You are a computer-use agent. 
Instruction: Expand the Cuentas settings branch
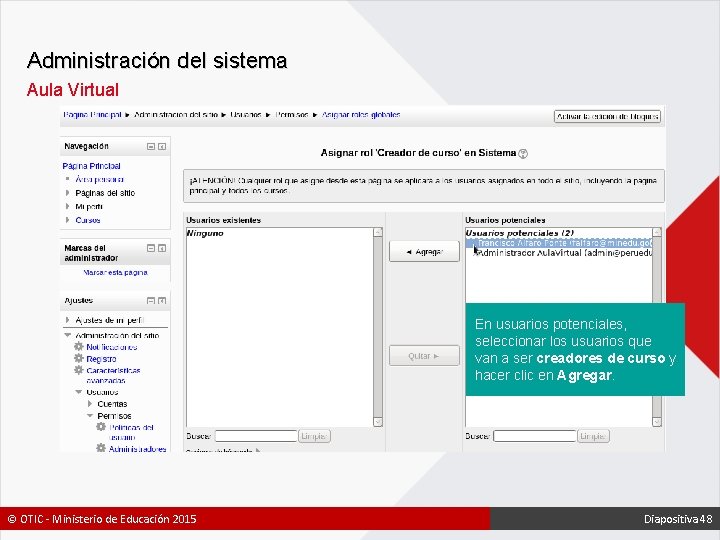(90, 404)
